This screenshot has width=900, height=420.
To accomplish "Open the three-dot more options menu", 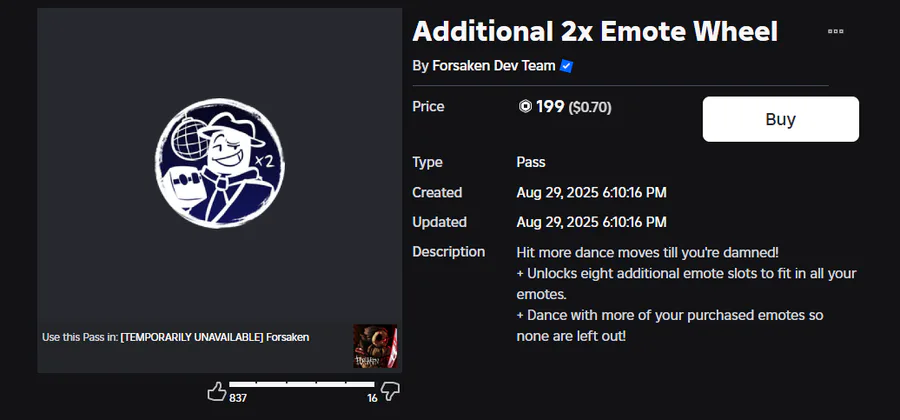I will (x=835, y=32).
